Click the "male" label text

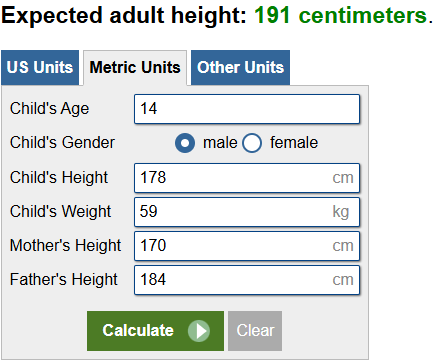pos(220,143)
